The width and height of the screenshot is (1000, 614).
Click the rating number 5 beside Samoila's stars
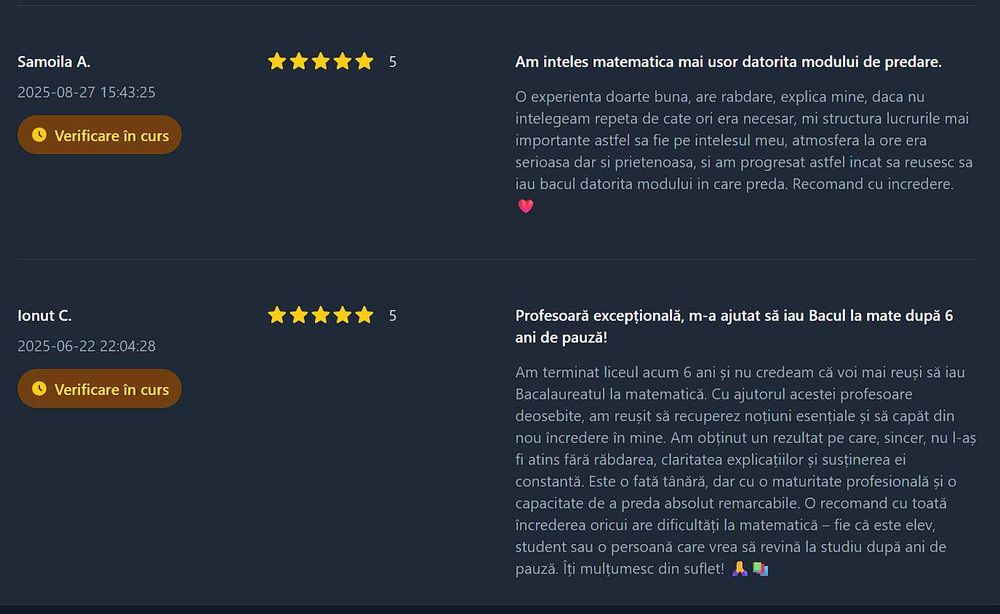tap(393, 62)
